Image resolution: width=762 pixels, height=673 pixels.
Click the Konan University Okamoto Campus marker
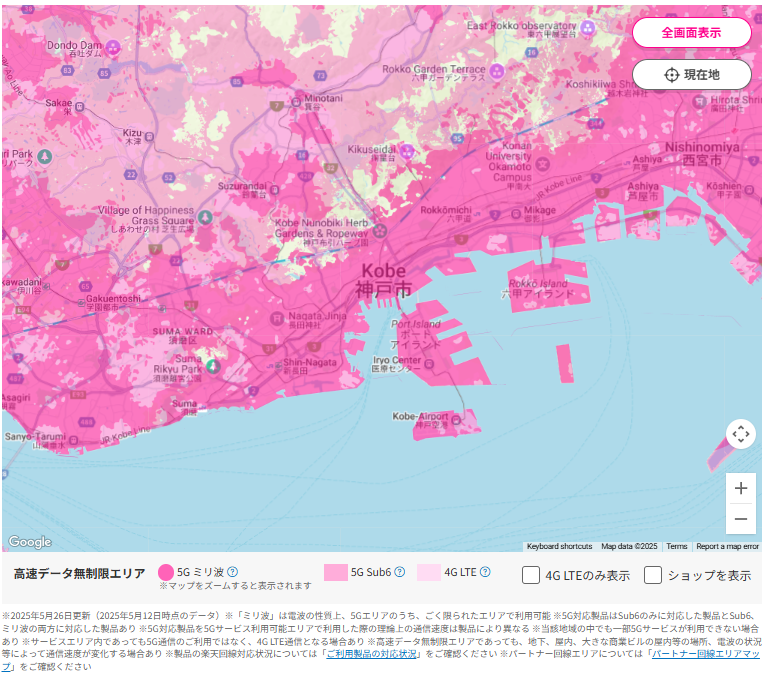pyautogui.click(x=542, y=163)
